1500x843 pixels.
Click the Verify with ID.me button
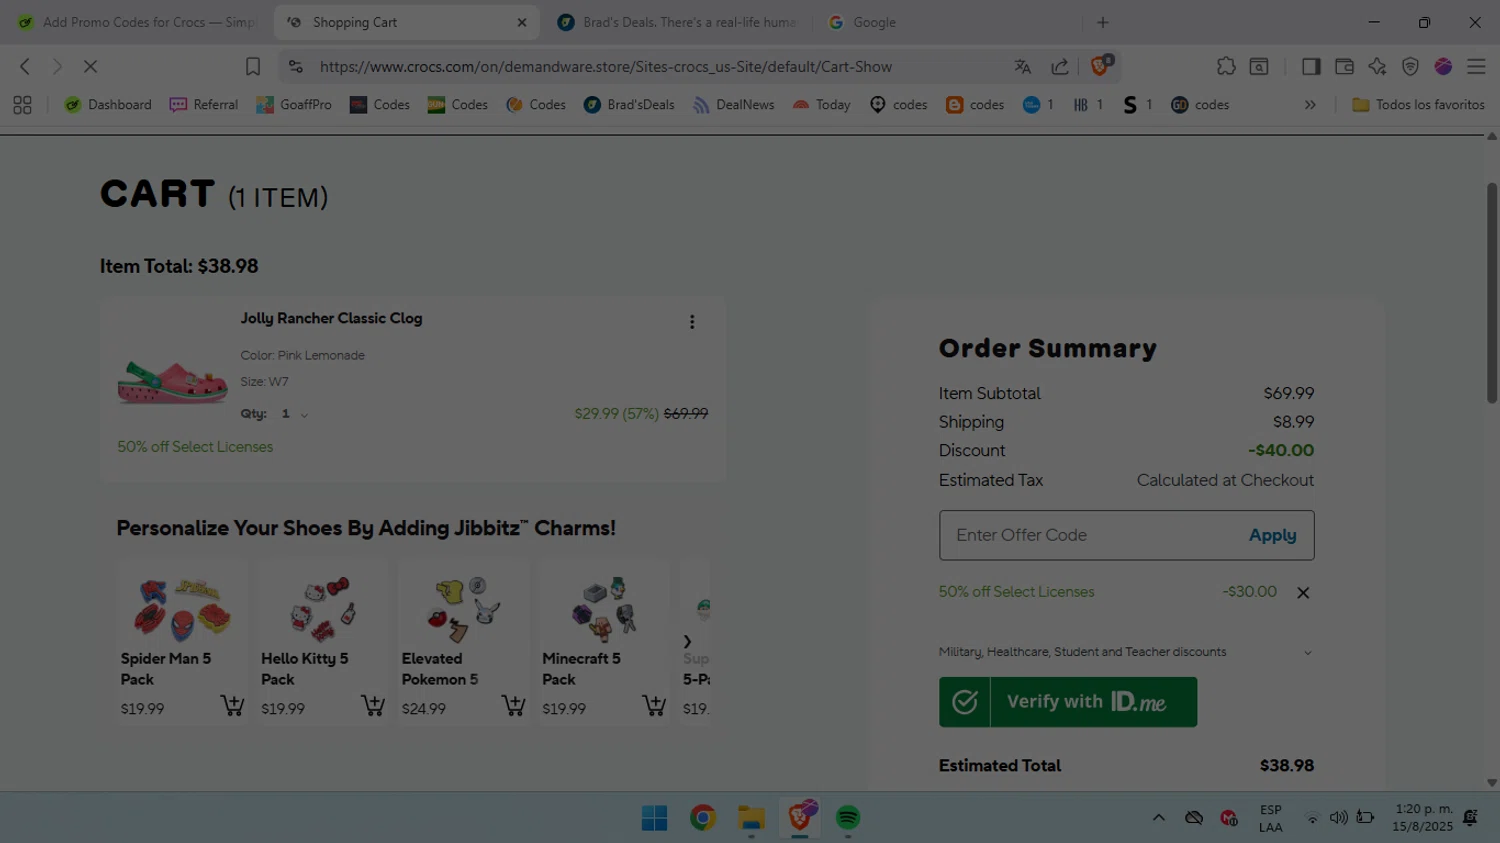click(1067, 702)
